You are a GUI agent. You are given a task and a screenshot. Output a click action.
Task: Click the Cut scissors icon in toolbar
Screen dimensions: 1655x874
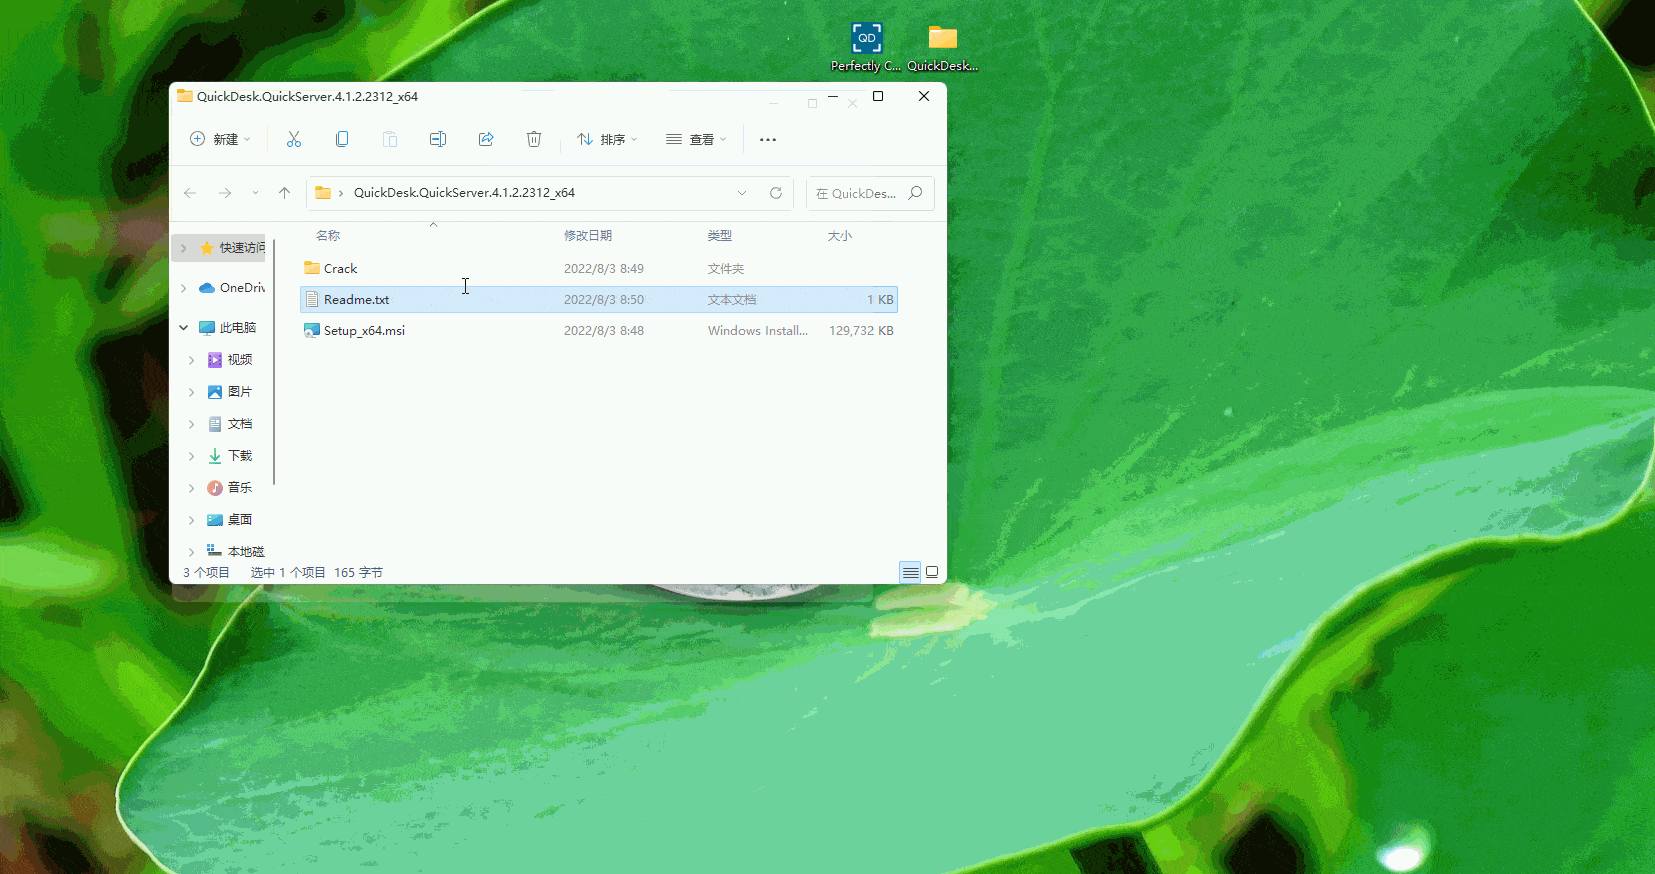294,140
